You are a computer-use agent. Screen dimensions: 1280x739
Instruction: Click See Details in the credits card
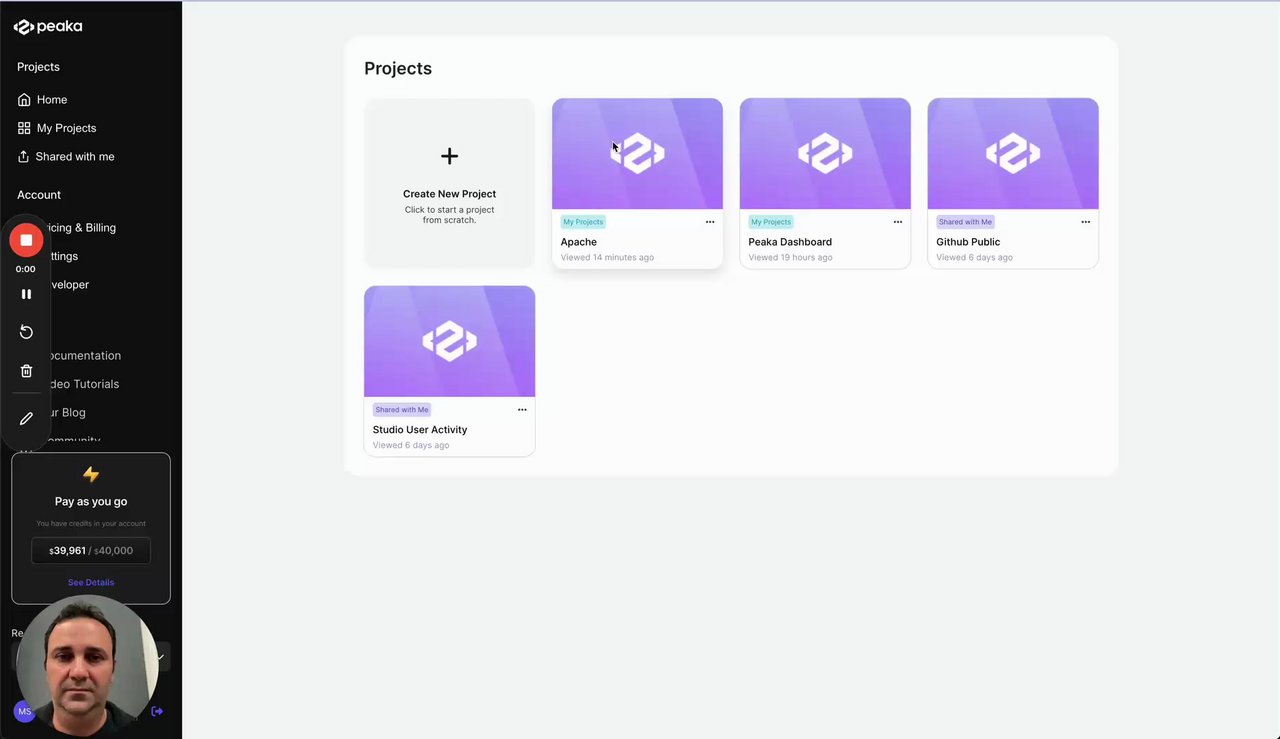click(91, 582)
